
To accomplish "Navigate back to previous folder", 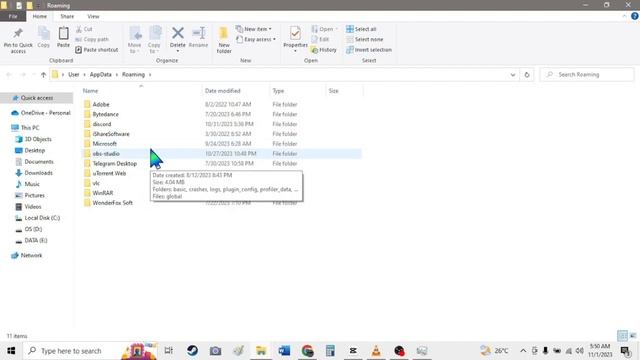I will [9, 75].
